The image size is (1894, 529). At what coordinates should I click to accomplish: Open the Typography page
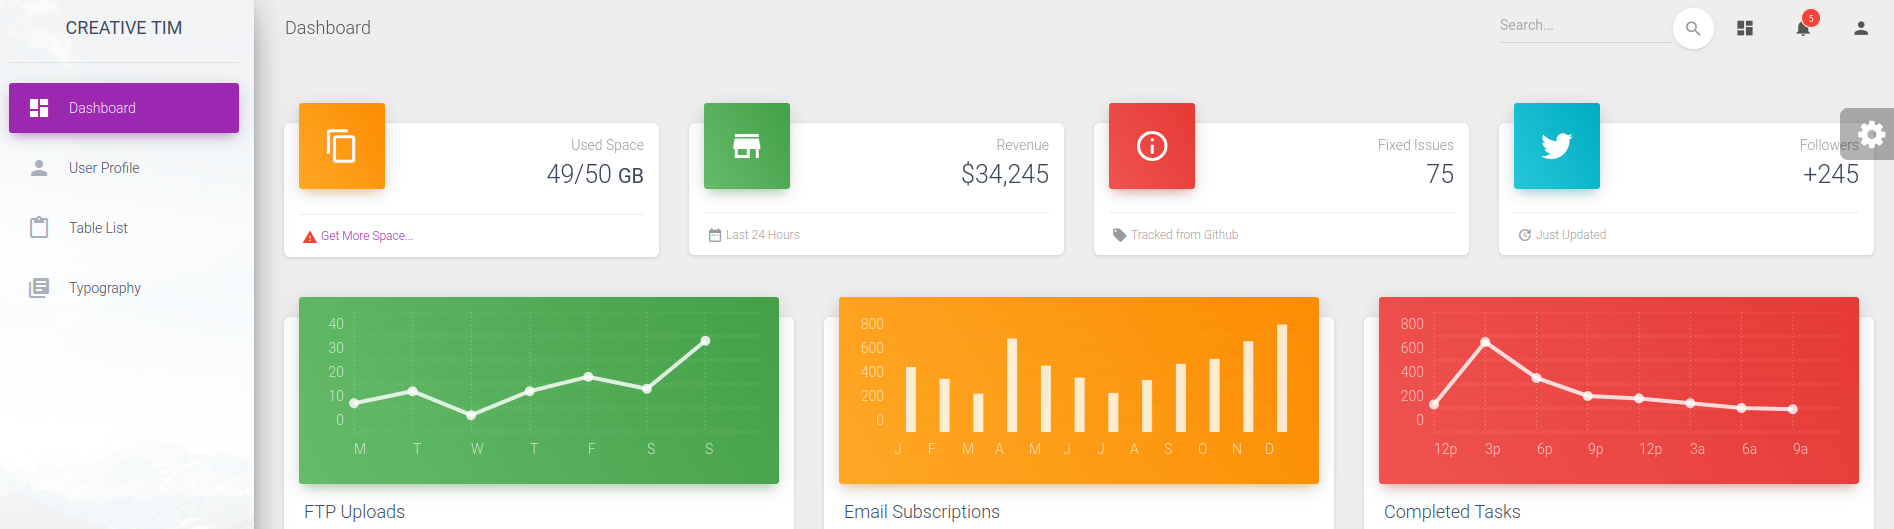pos(104,288)
